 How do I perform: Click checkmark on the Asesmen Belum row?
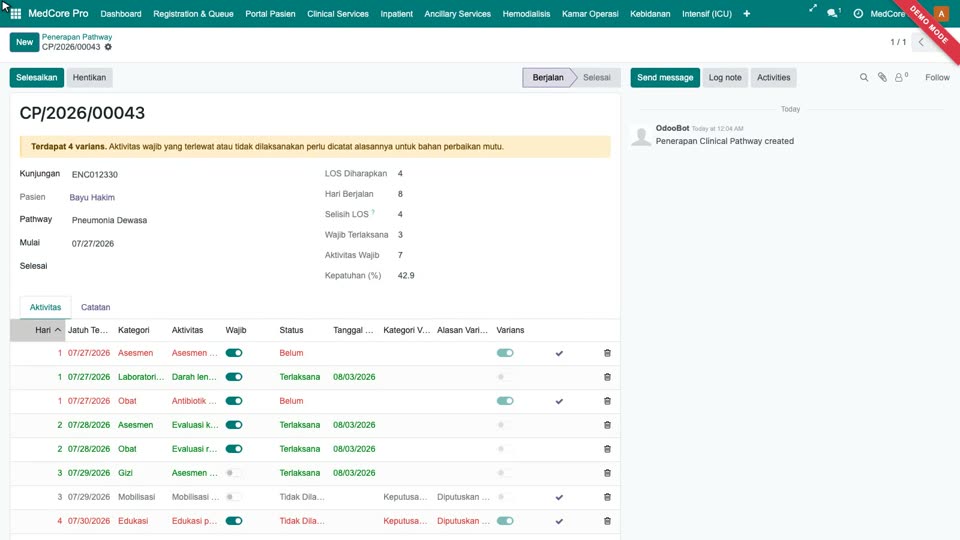tap(559, 353)
